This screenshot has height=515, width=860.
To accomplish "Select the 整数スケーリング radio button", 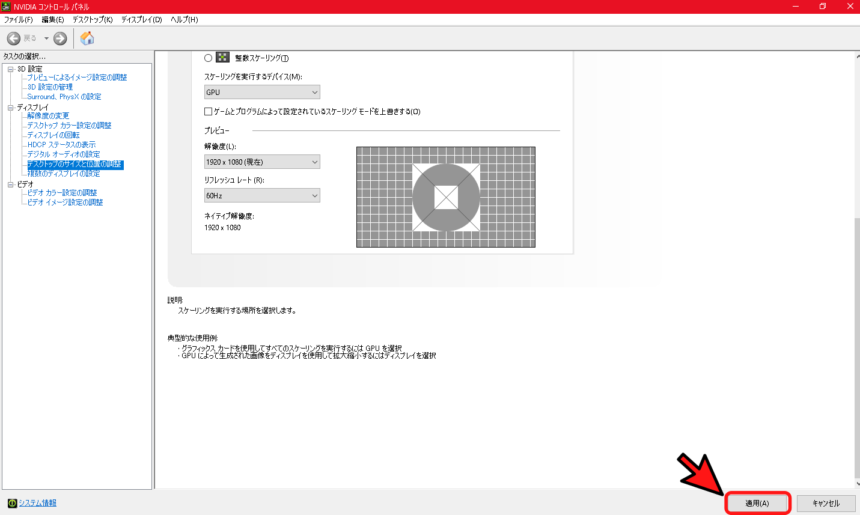I will coord(208,58).
